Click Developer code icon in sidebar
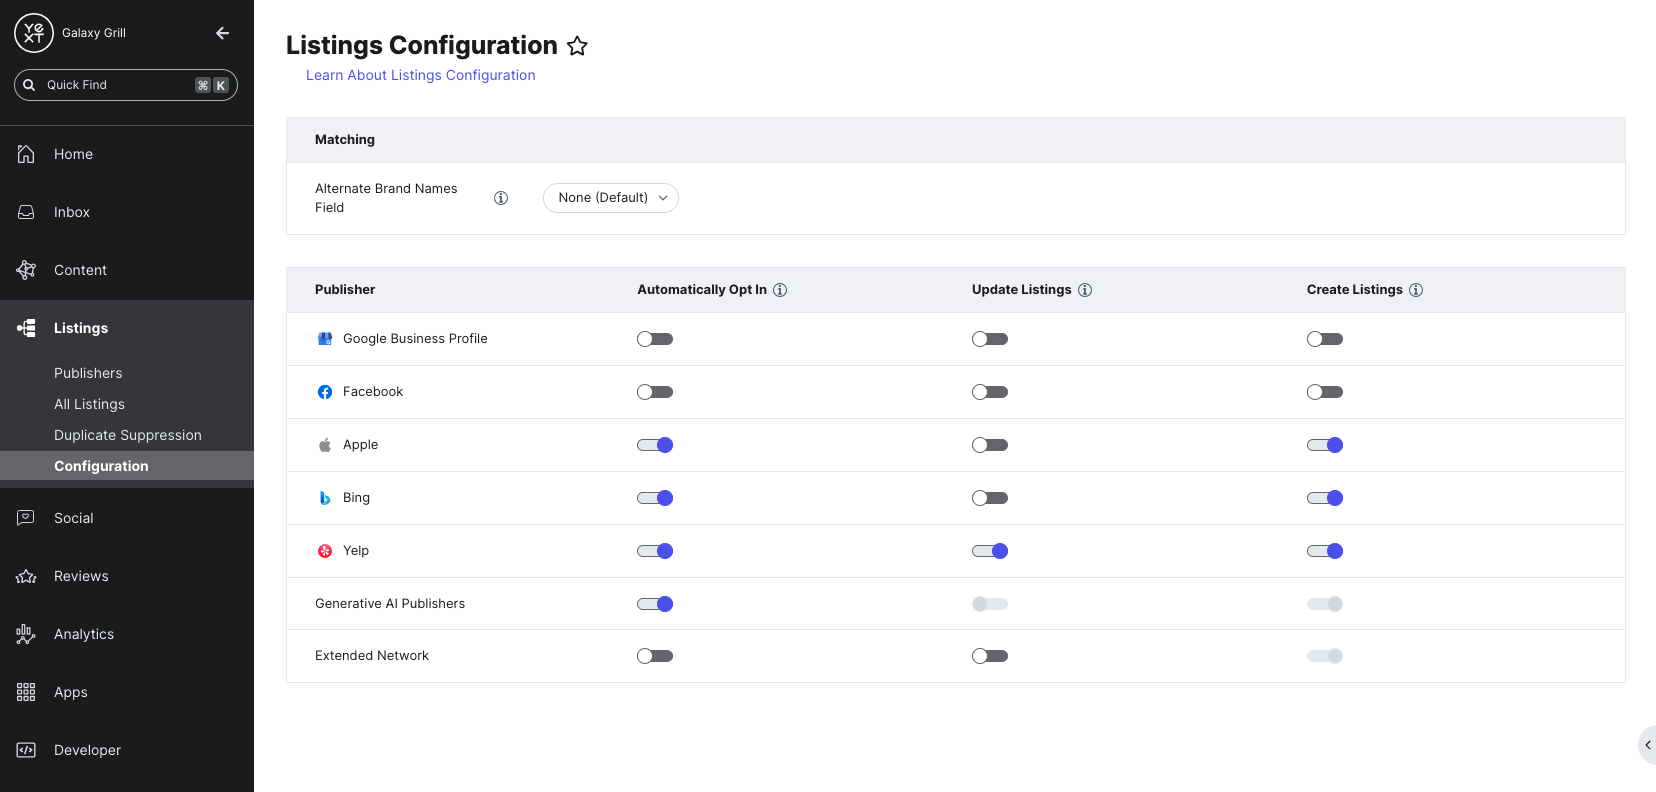The height and width of the screenshot is (792, 1656). pyautogui.click(x=26, y=750)
